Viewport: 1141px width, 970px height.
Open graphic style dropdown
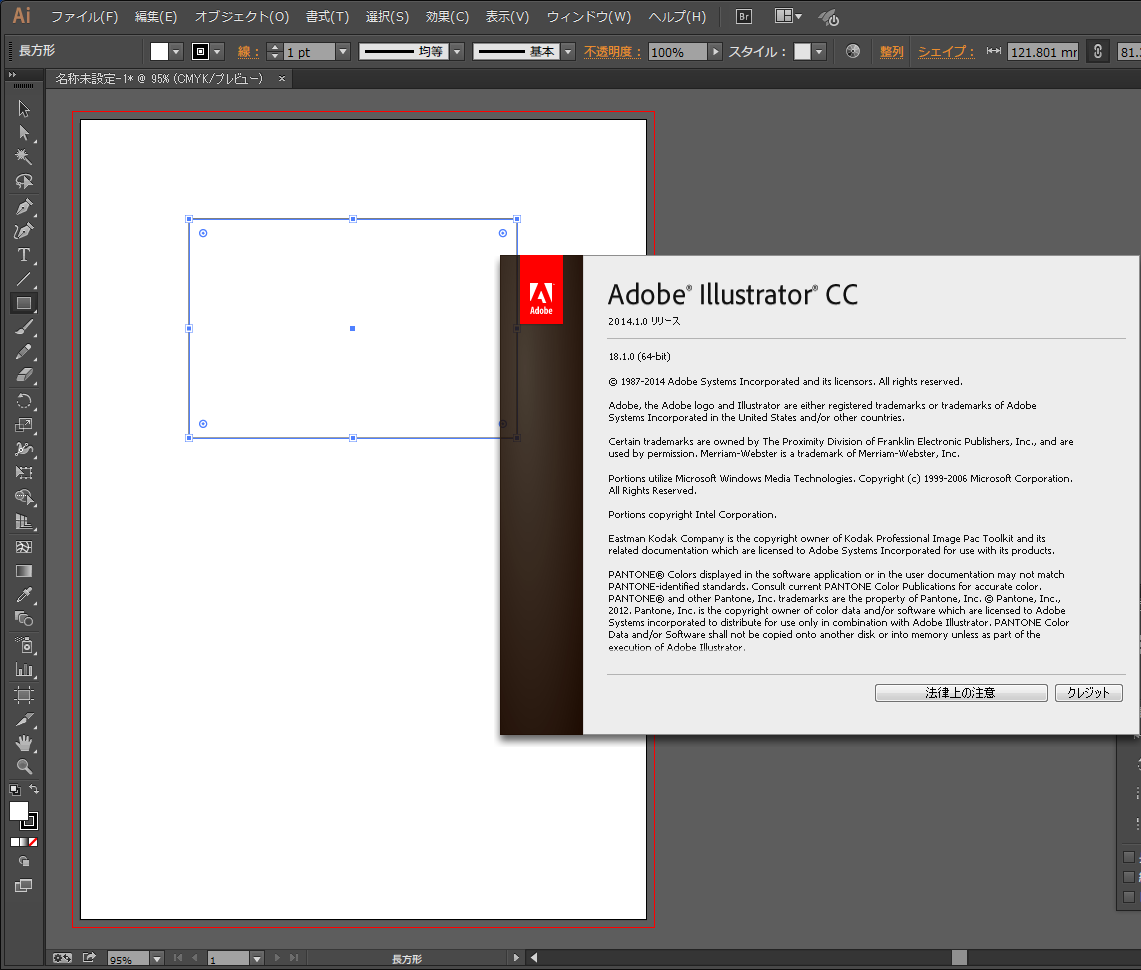[819, 52]
